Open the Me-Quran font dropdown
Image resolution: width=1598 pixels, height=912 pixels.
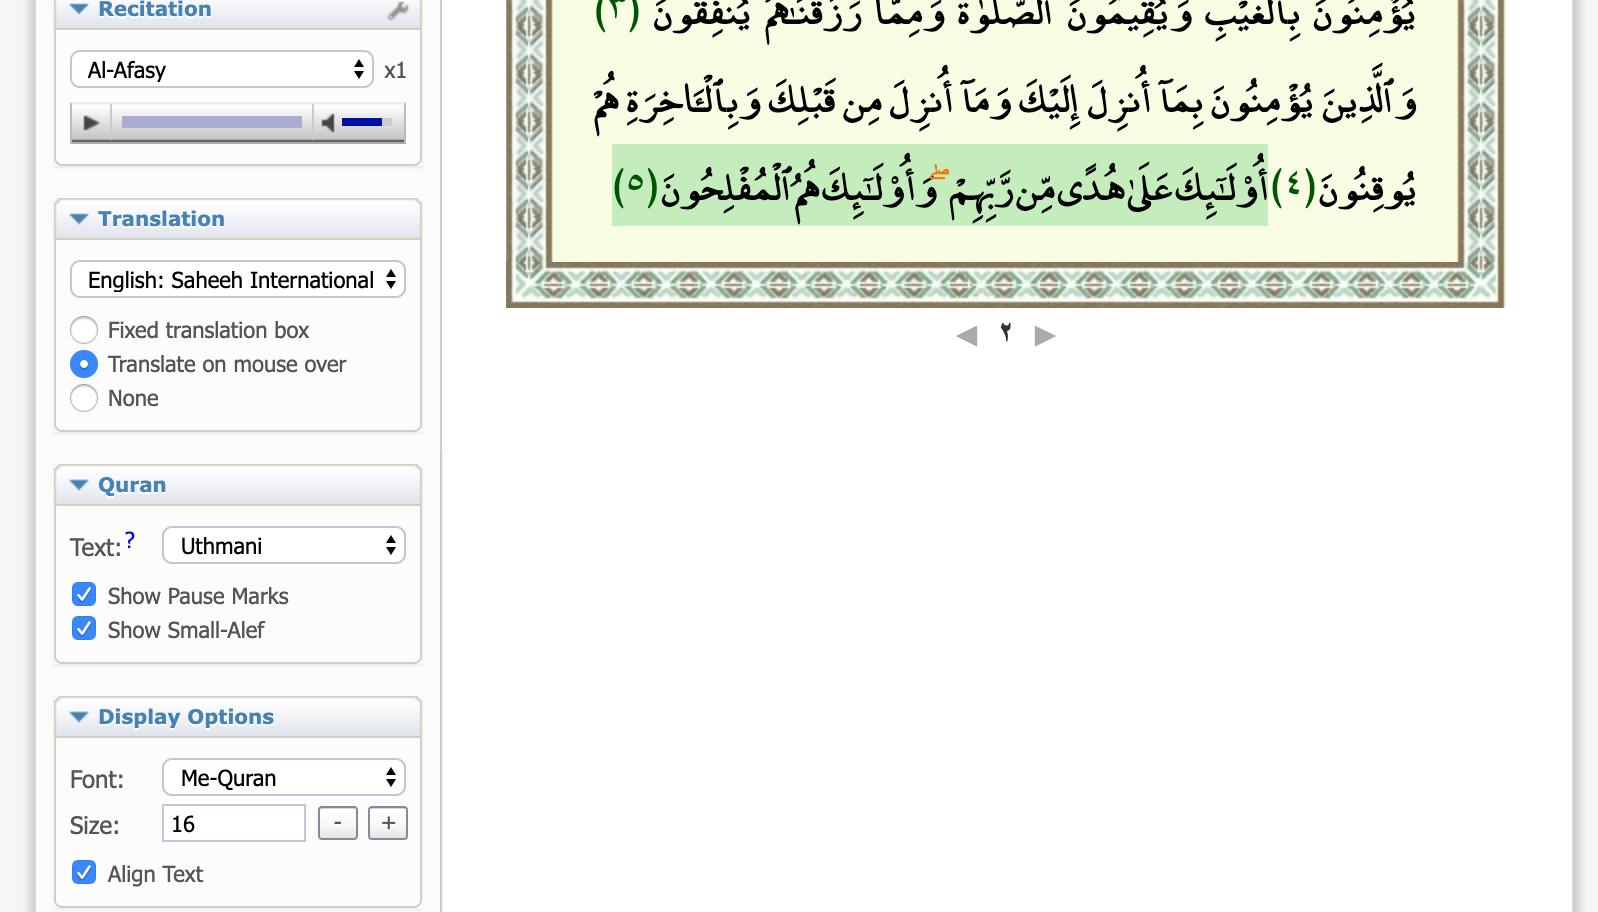284,778
